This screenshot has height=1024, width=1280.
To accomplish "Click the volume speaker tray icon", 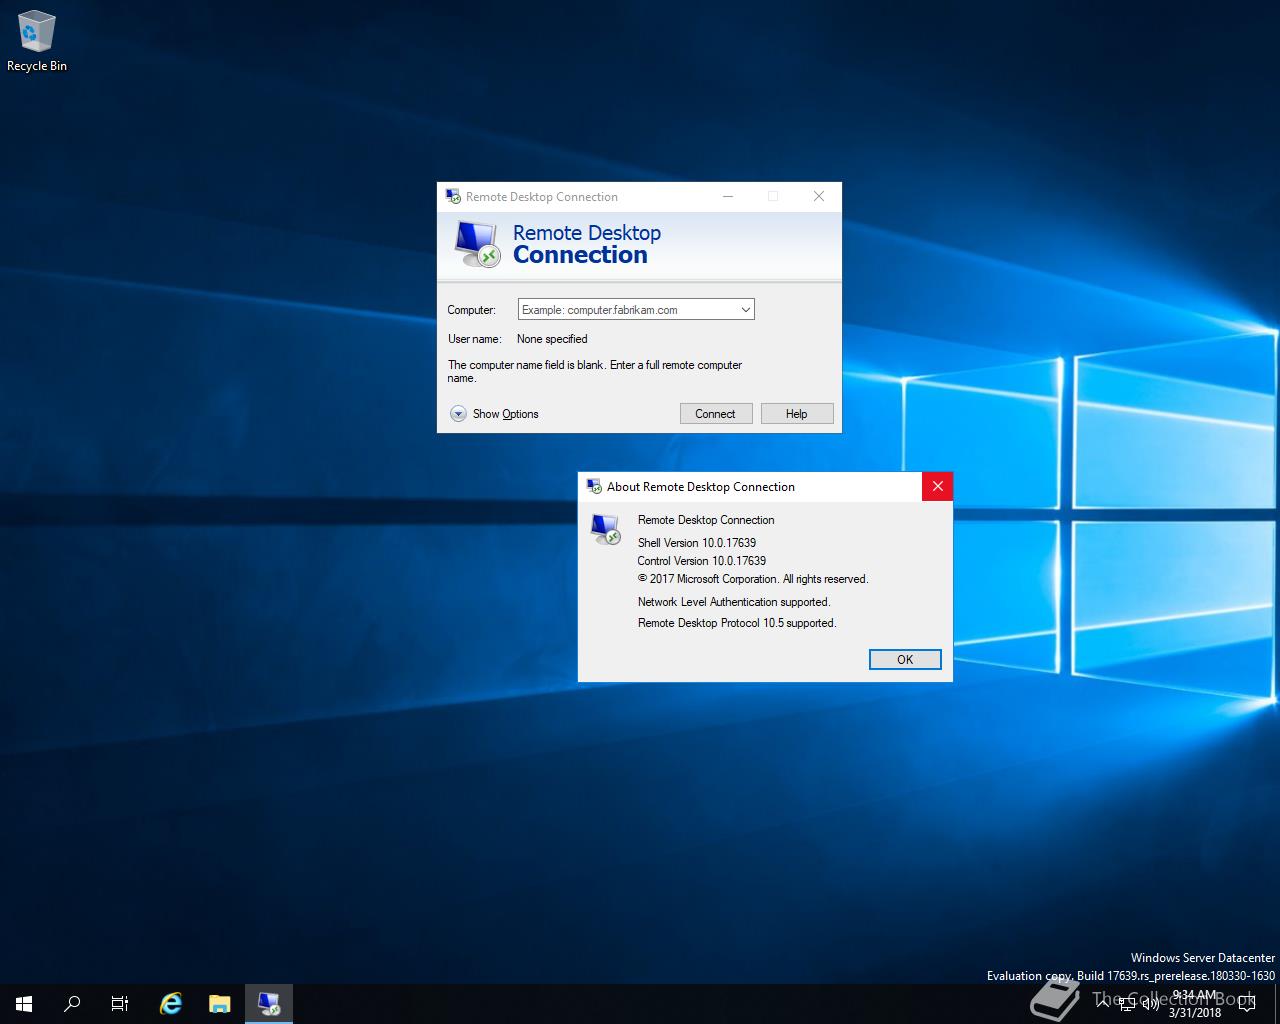I will tap(1149, 1002).
